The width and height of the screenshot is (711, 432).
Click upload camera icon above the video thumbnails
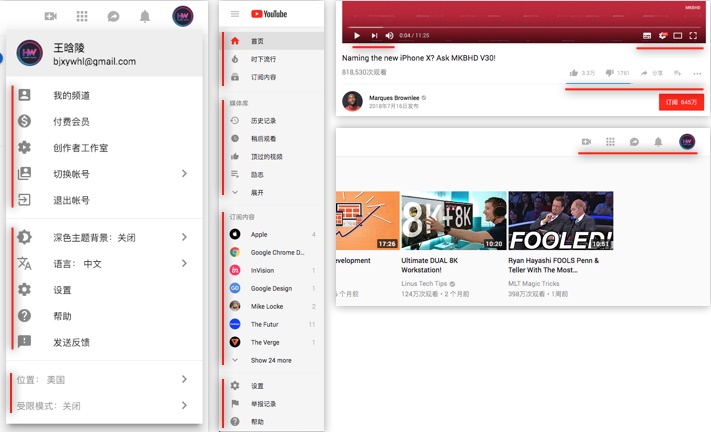[586, 142]
